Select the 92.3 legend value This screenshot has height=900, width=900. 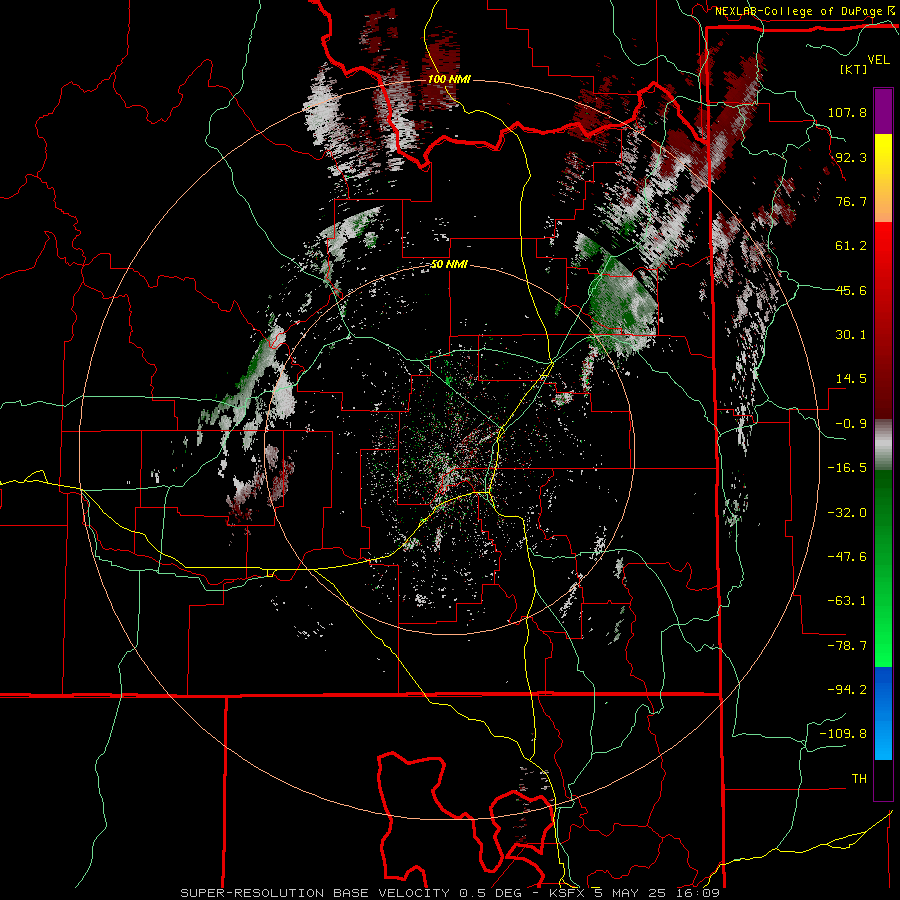point(851,157)
